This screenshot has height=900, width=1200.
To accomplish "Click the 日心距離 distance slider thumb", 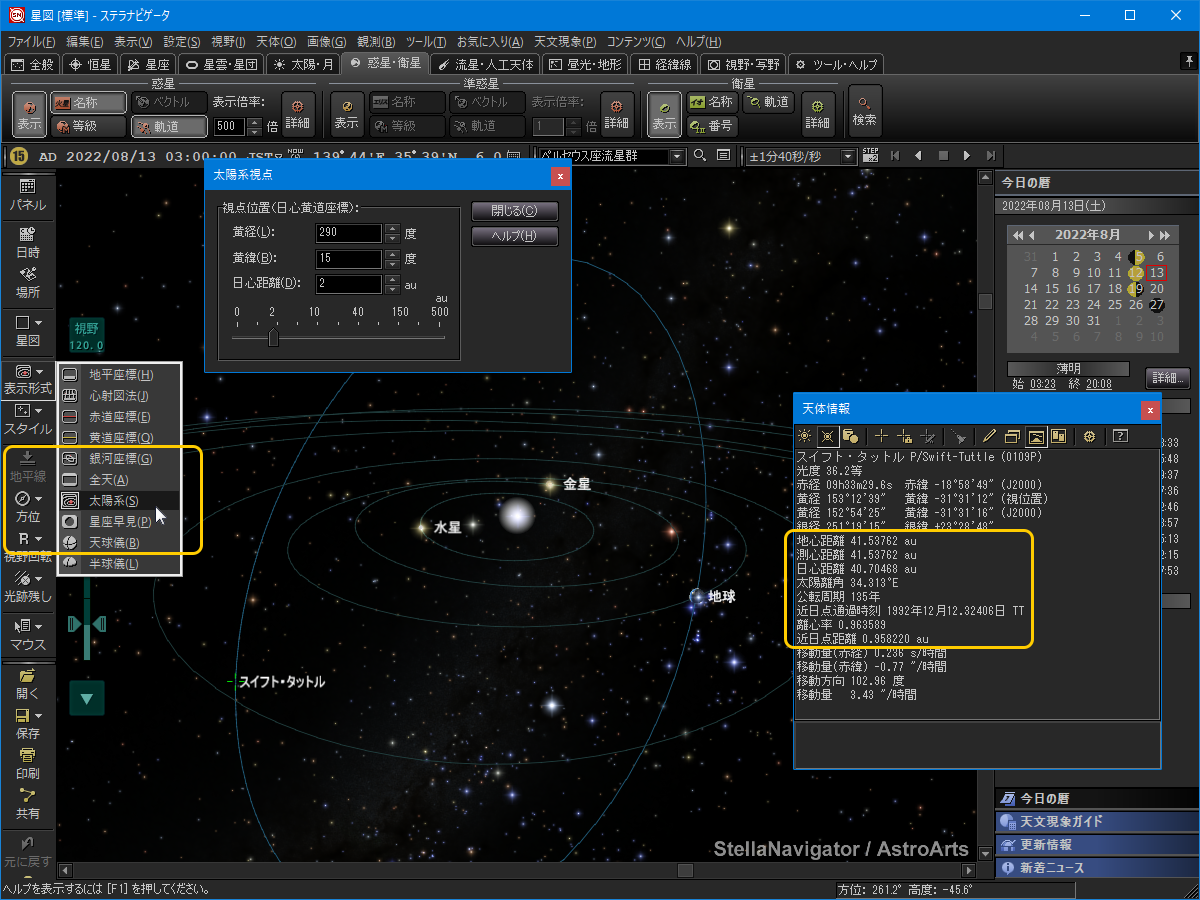I will (273, 338).
